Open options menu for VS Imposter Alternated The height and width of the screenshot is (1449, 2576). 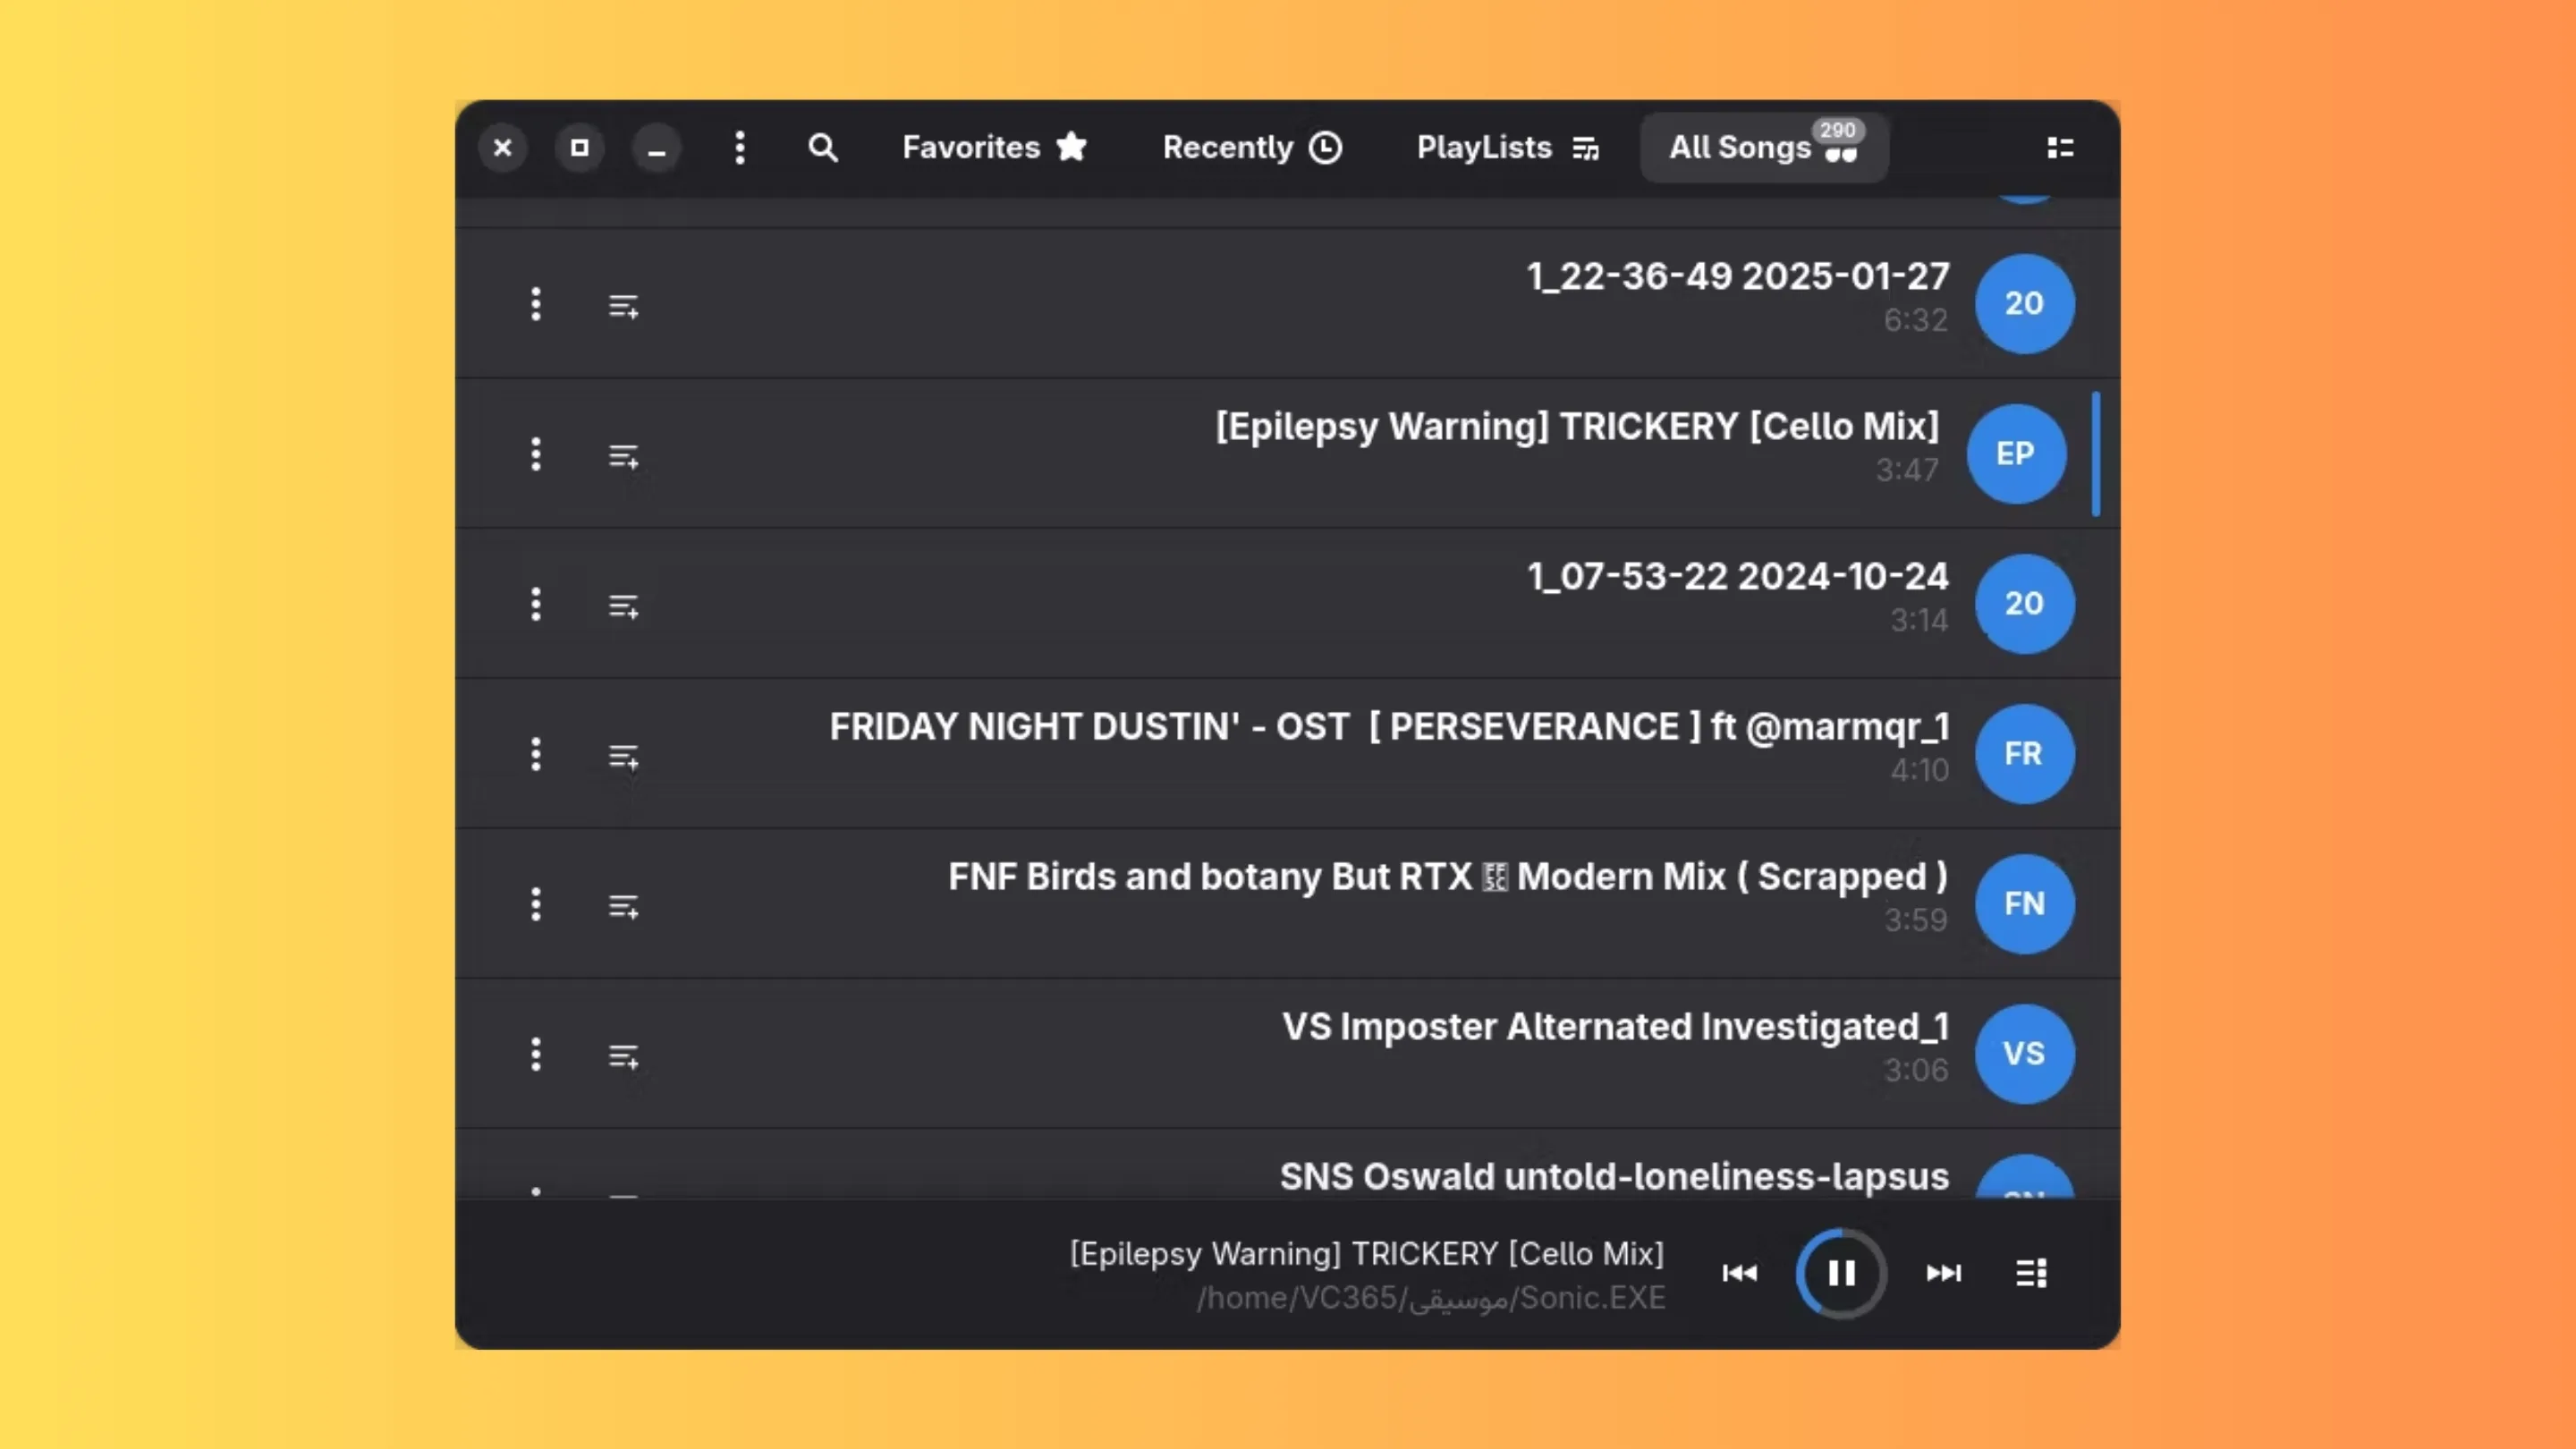tap(536, 1054)
